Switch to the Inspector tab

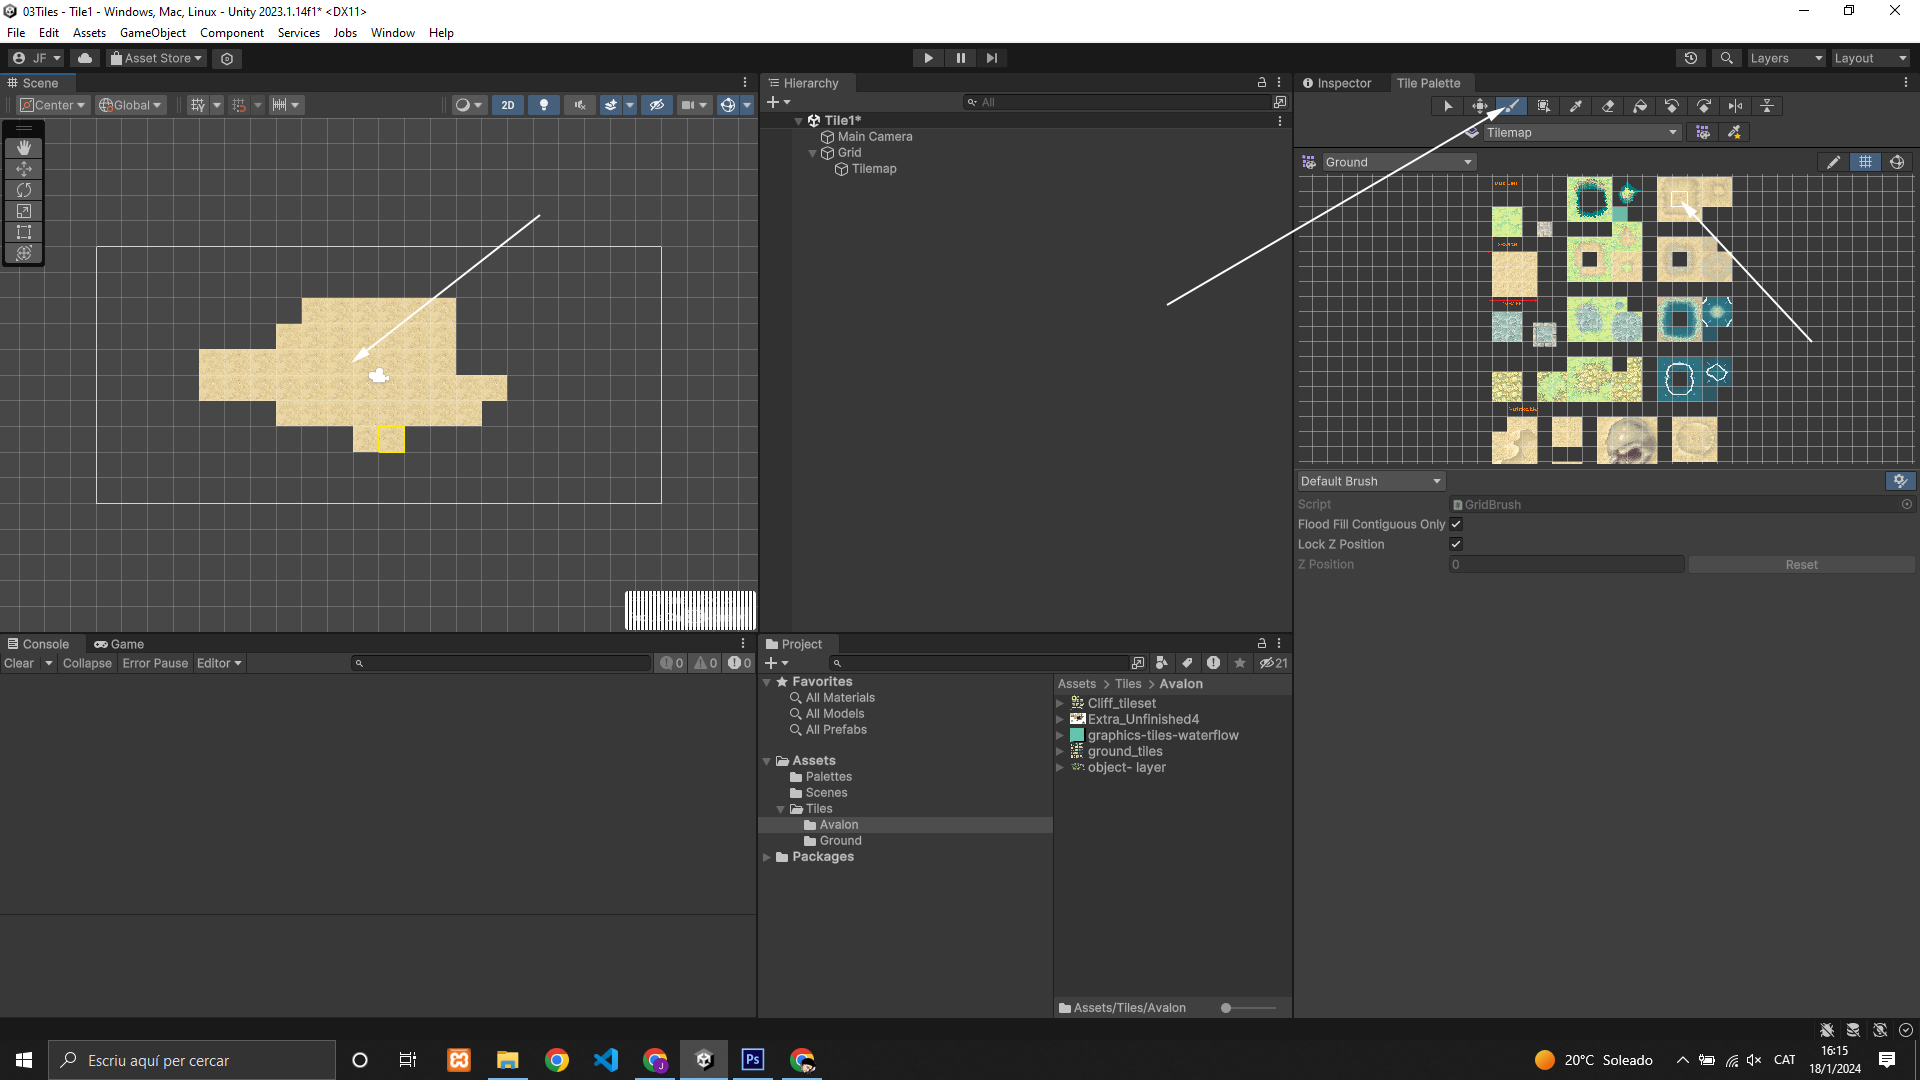1337,83
